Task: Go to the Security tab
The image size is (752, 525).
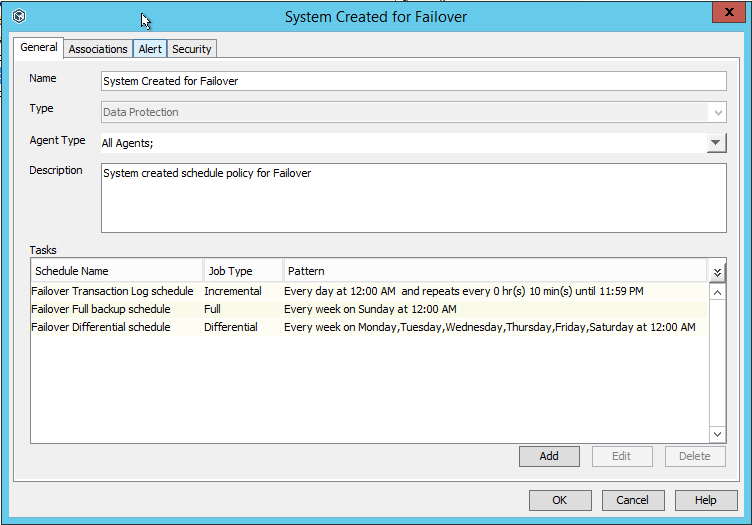Action: pyautogui.click(x=191, y=49)
